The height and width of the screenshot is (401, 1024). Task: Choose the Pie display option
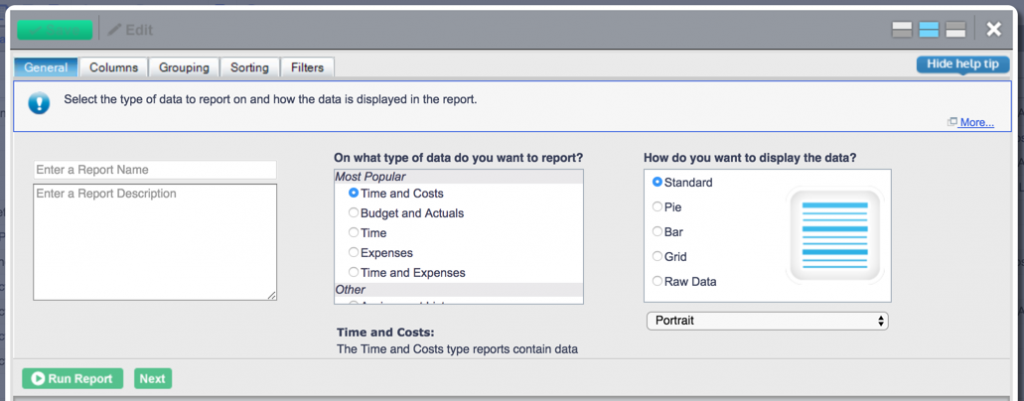point(658,207)
